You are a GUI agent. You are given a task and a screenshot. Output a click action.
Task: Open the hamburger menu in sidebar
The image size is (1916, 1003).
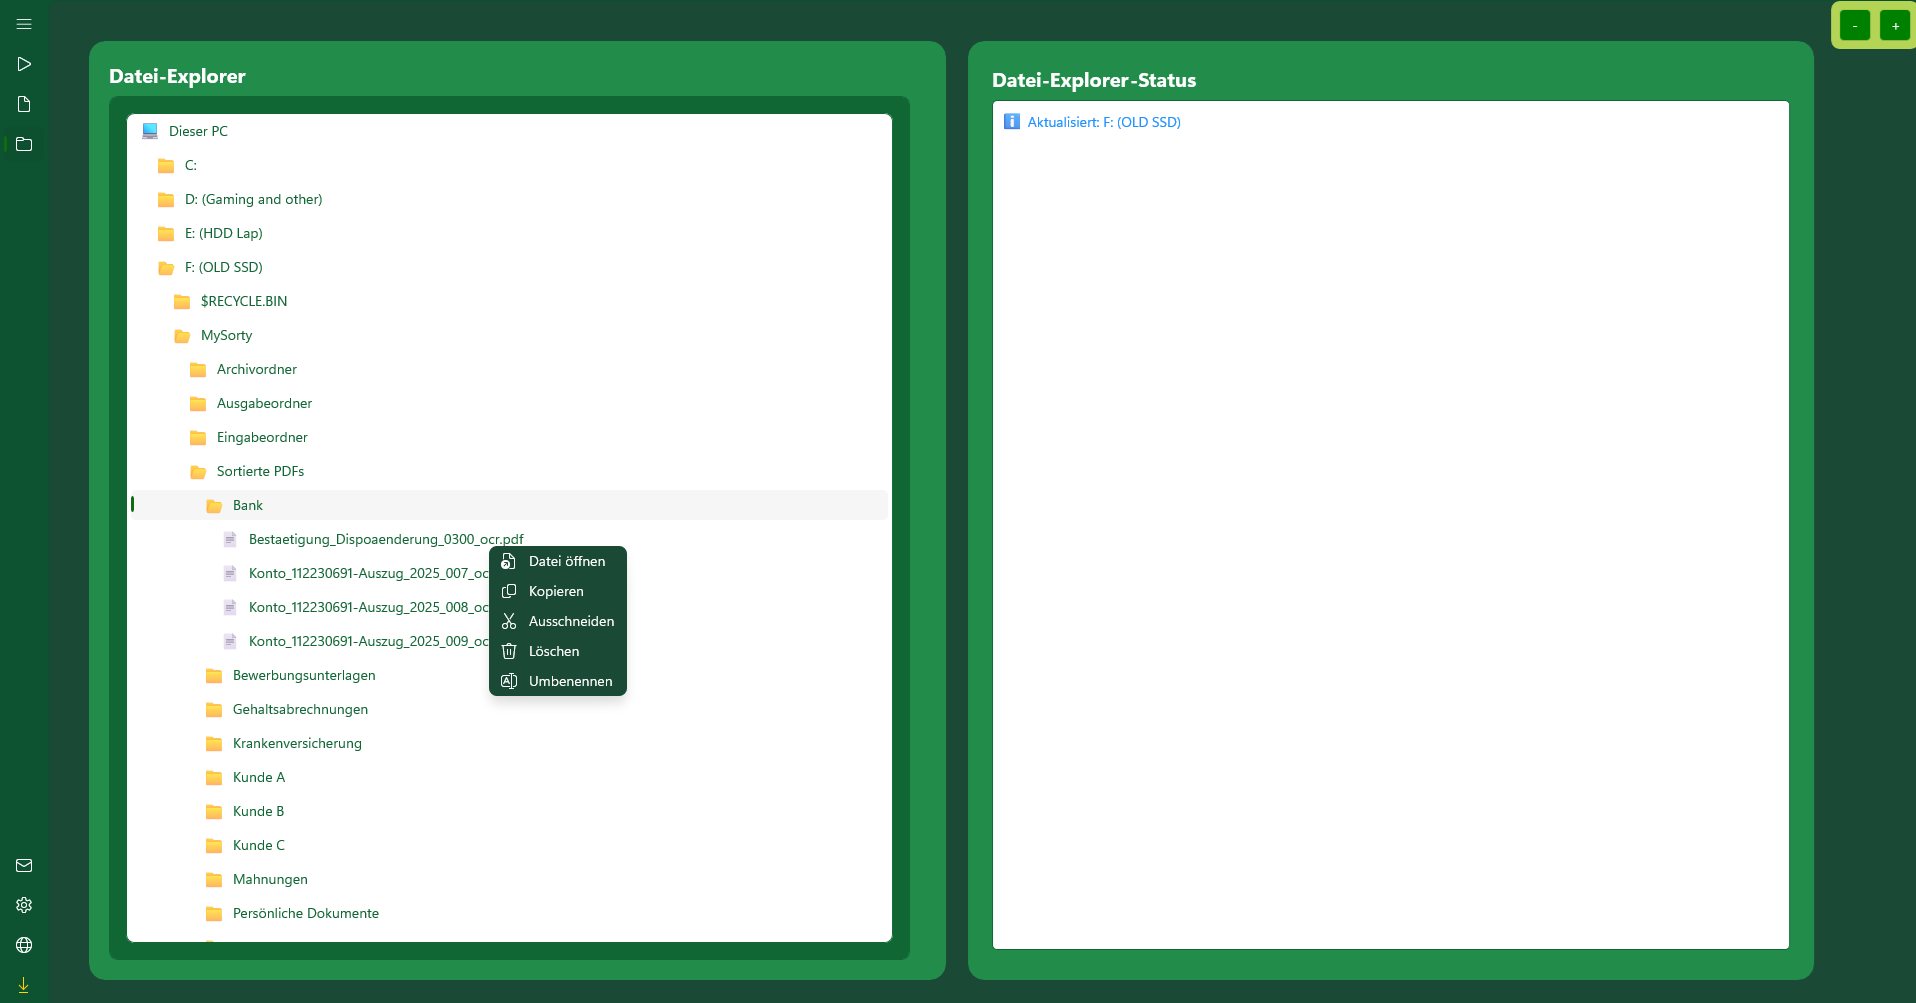[x=24, y=24]
